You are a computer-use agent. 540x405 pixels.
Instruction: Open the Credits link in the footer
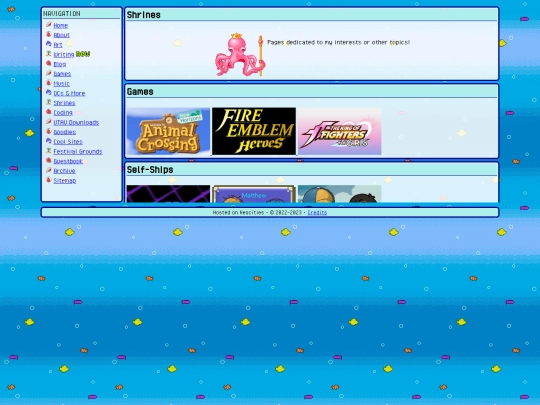tap(317, 212)
